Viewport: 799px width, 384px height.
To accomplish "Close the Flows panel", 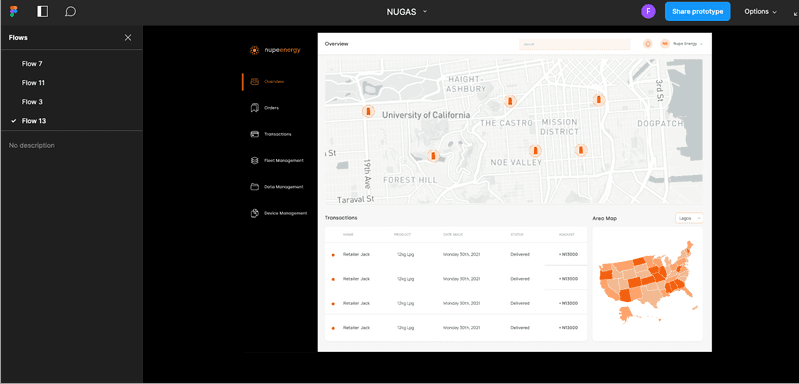I will [128, 37].
